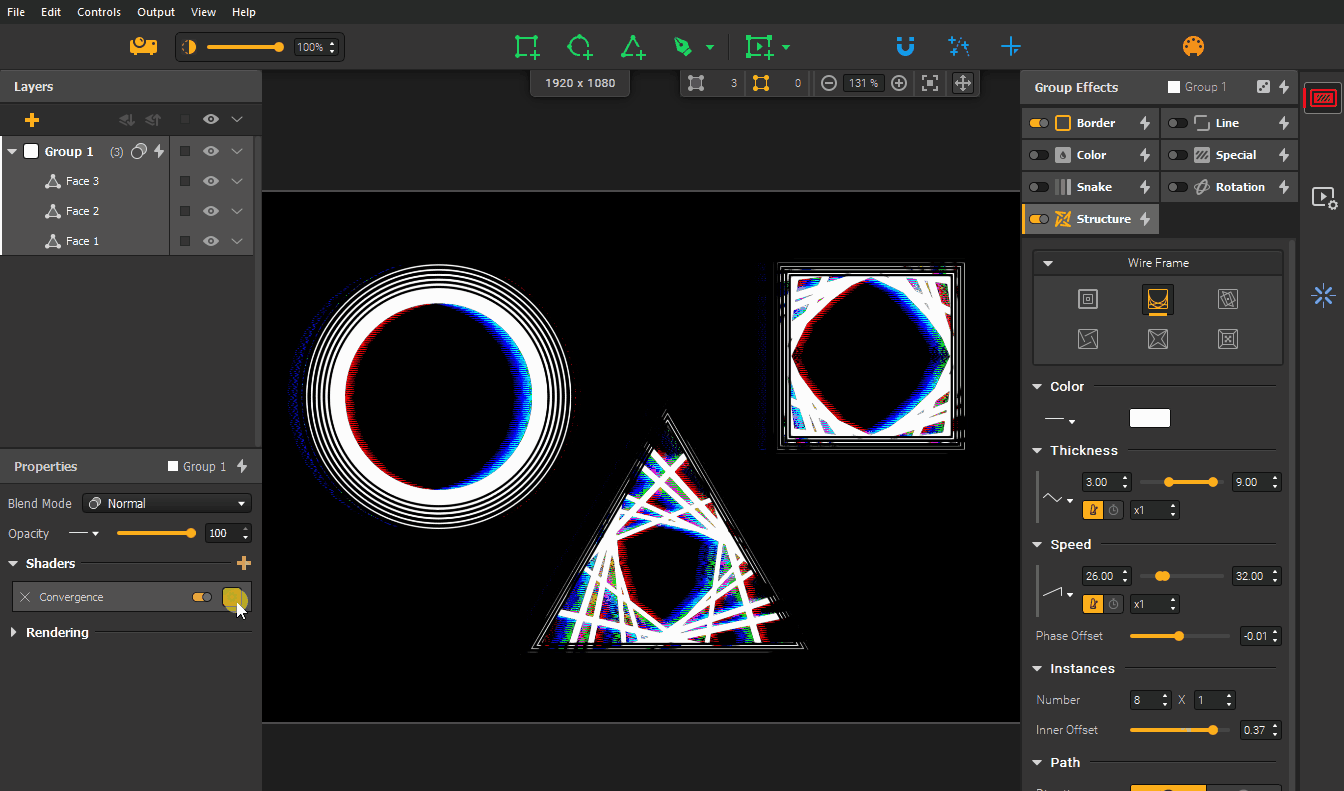The height and width of the screenshot is (791, 1344).
Task: Open the Blend Mode dropdown
Action: coord(167,503)
